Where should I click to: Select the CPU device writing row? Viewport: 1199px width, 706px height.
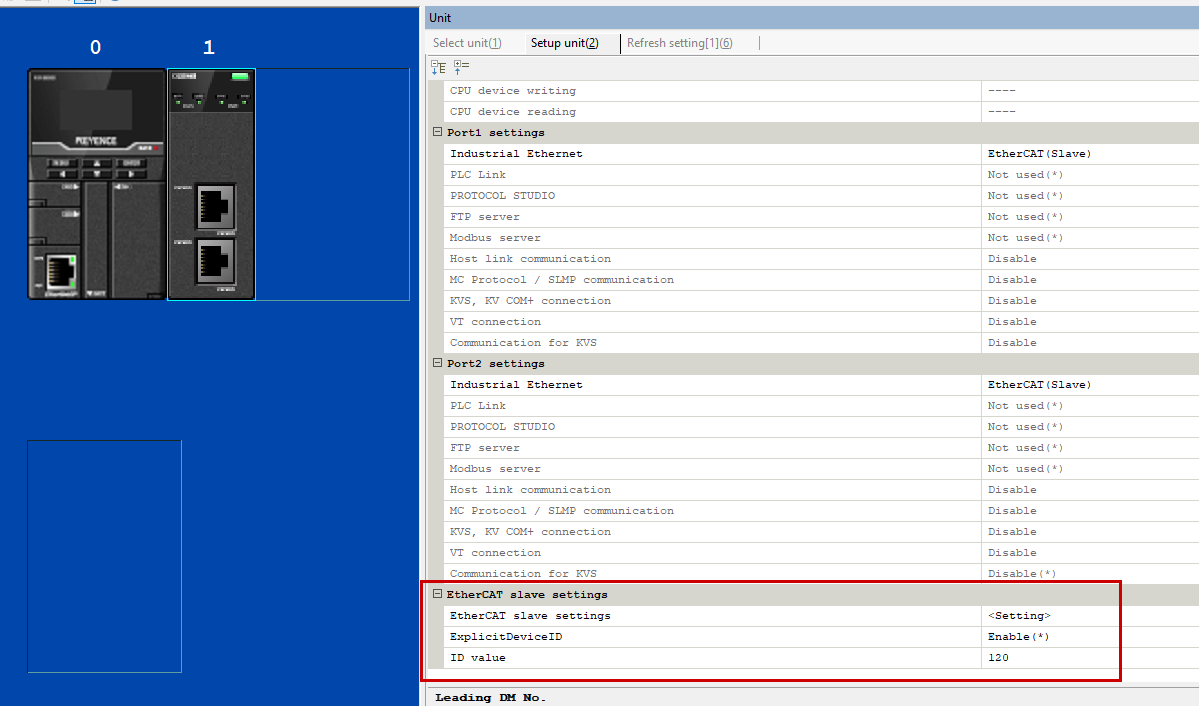512,91
